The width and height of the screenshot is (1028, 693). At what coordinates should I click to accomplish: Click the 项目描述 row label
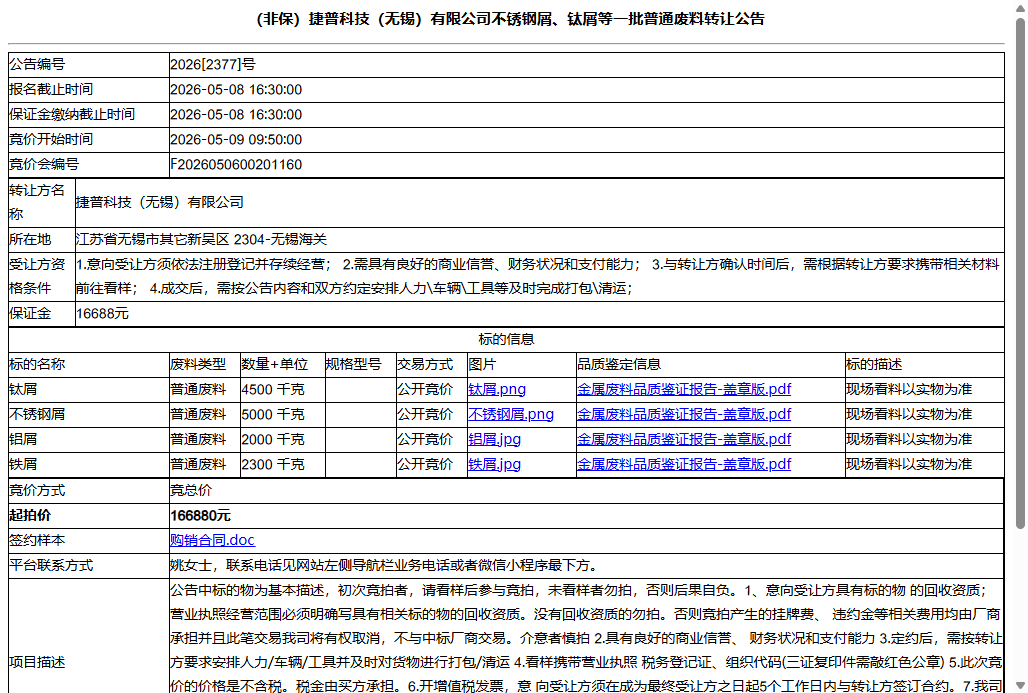point(37,663)
